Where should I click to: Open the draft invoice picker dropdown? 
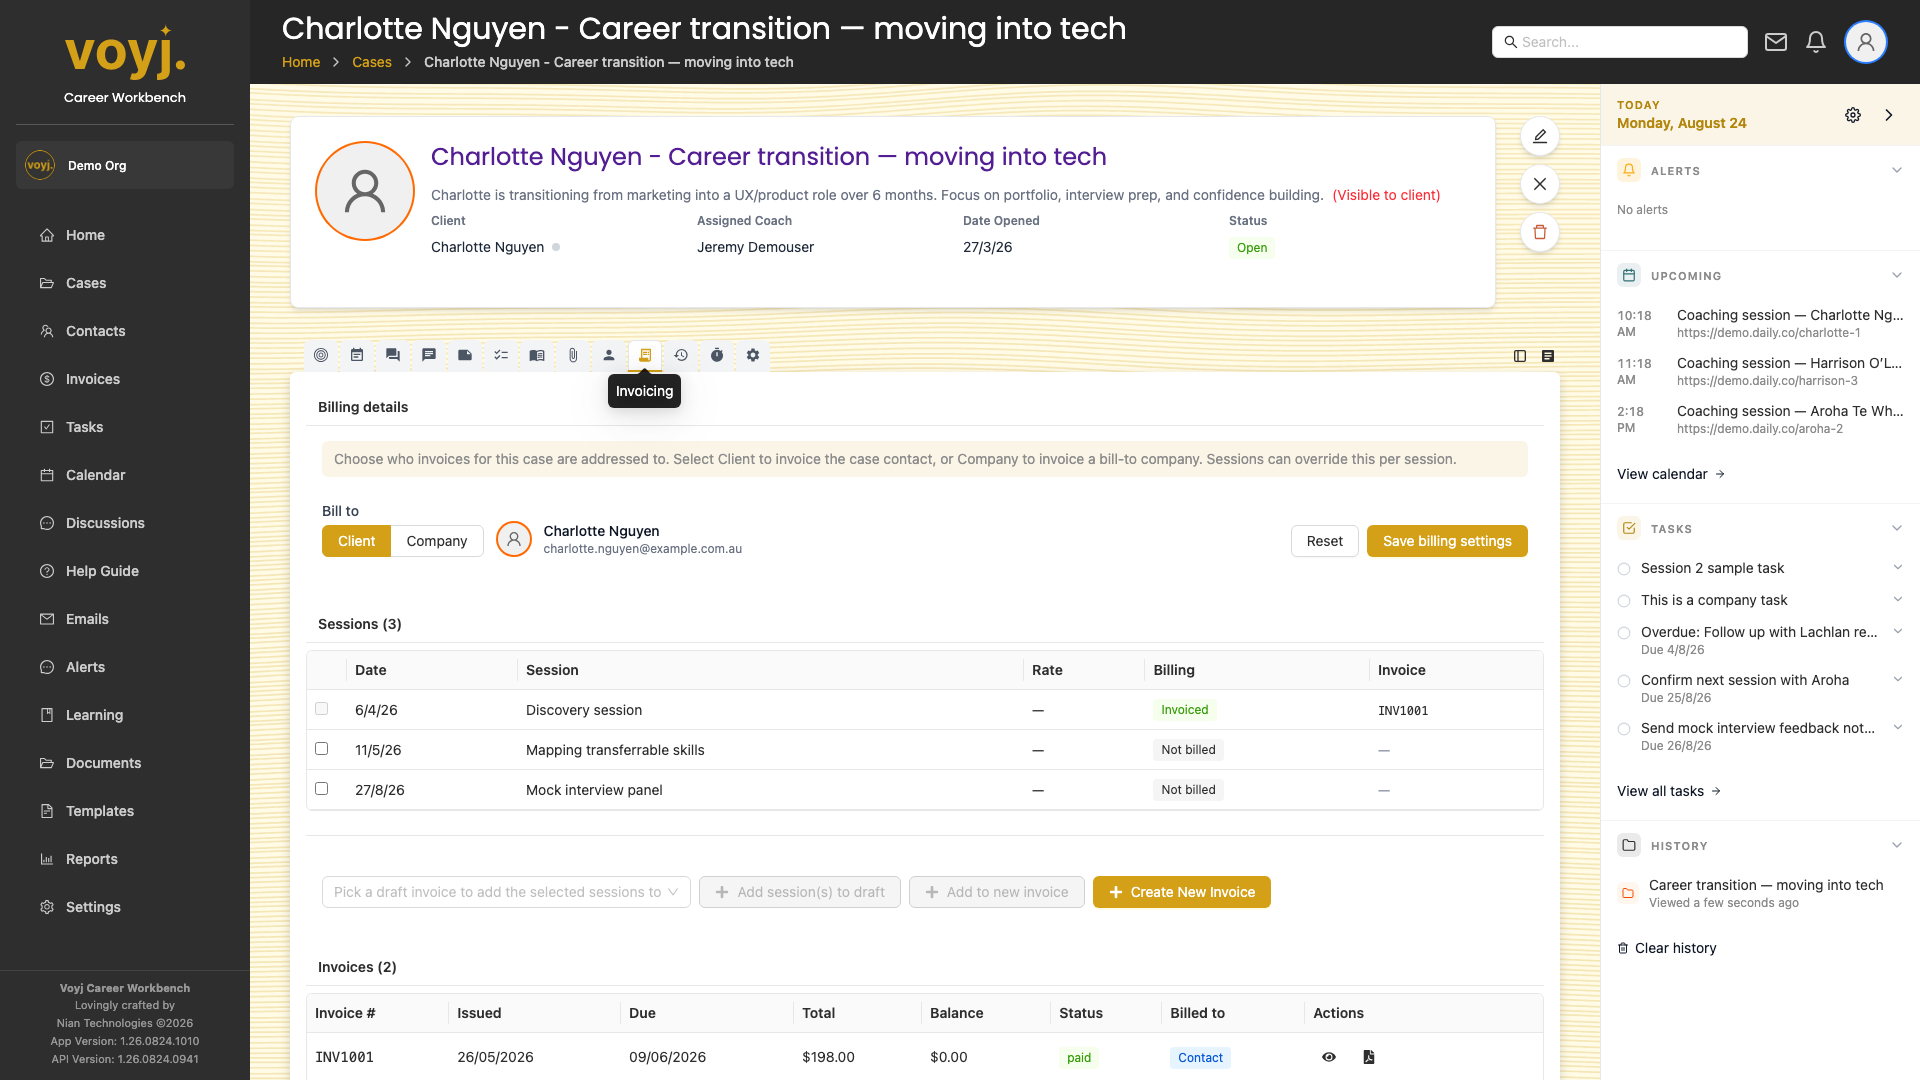[x=506, y=892]
